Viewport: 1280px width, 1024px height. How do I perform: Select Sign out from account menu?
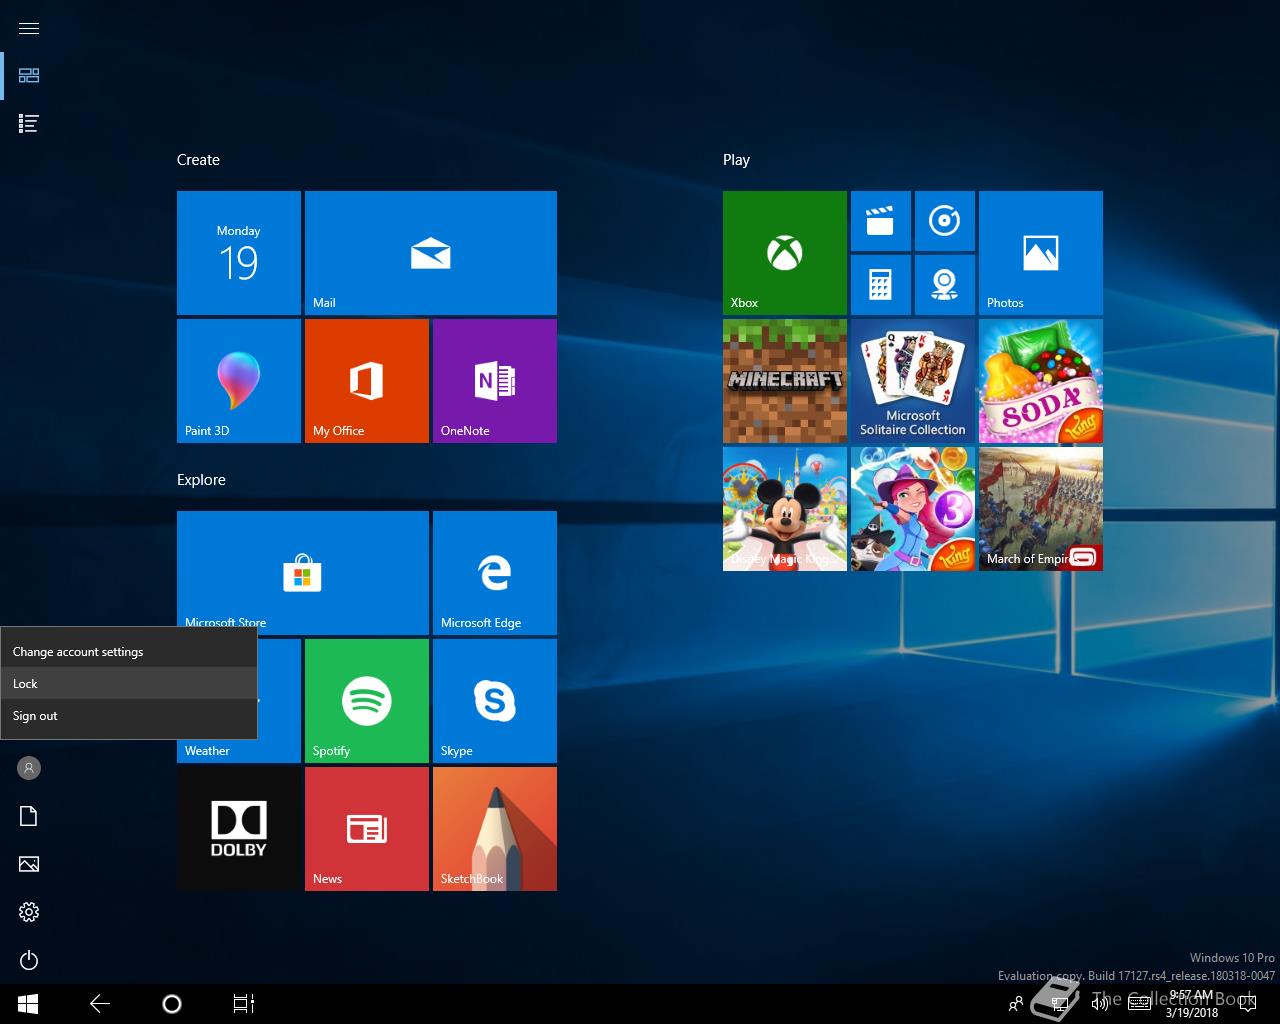click(128, 716)
